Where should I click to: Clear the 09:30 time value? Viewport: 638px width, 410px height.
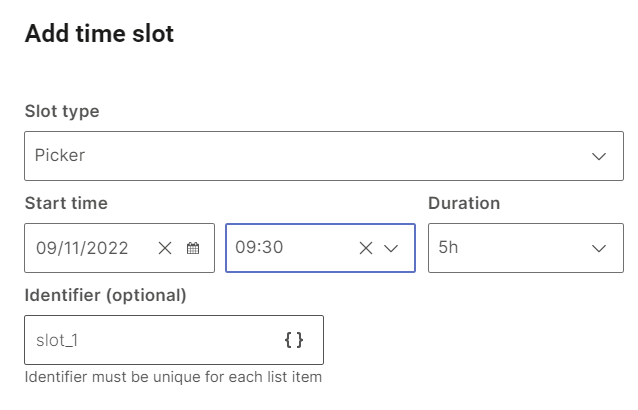(366, 248)
